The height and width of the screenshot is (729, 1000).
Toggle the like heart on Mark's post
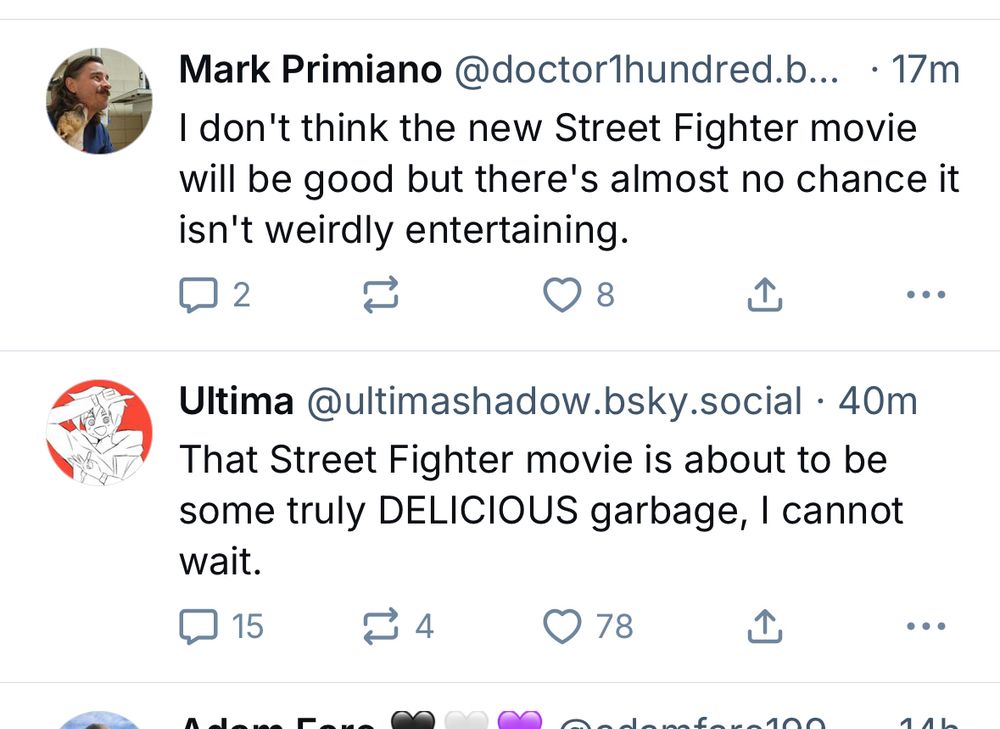point(563,293)
